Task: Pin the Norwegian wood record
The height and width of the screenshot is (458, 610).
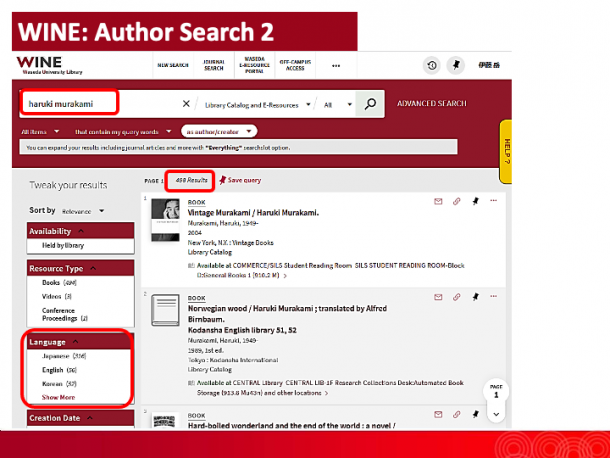Action: pyautogui.click(x=475, y=297)
